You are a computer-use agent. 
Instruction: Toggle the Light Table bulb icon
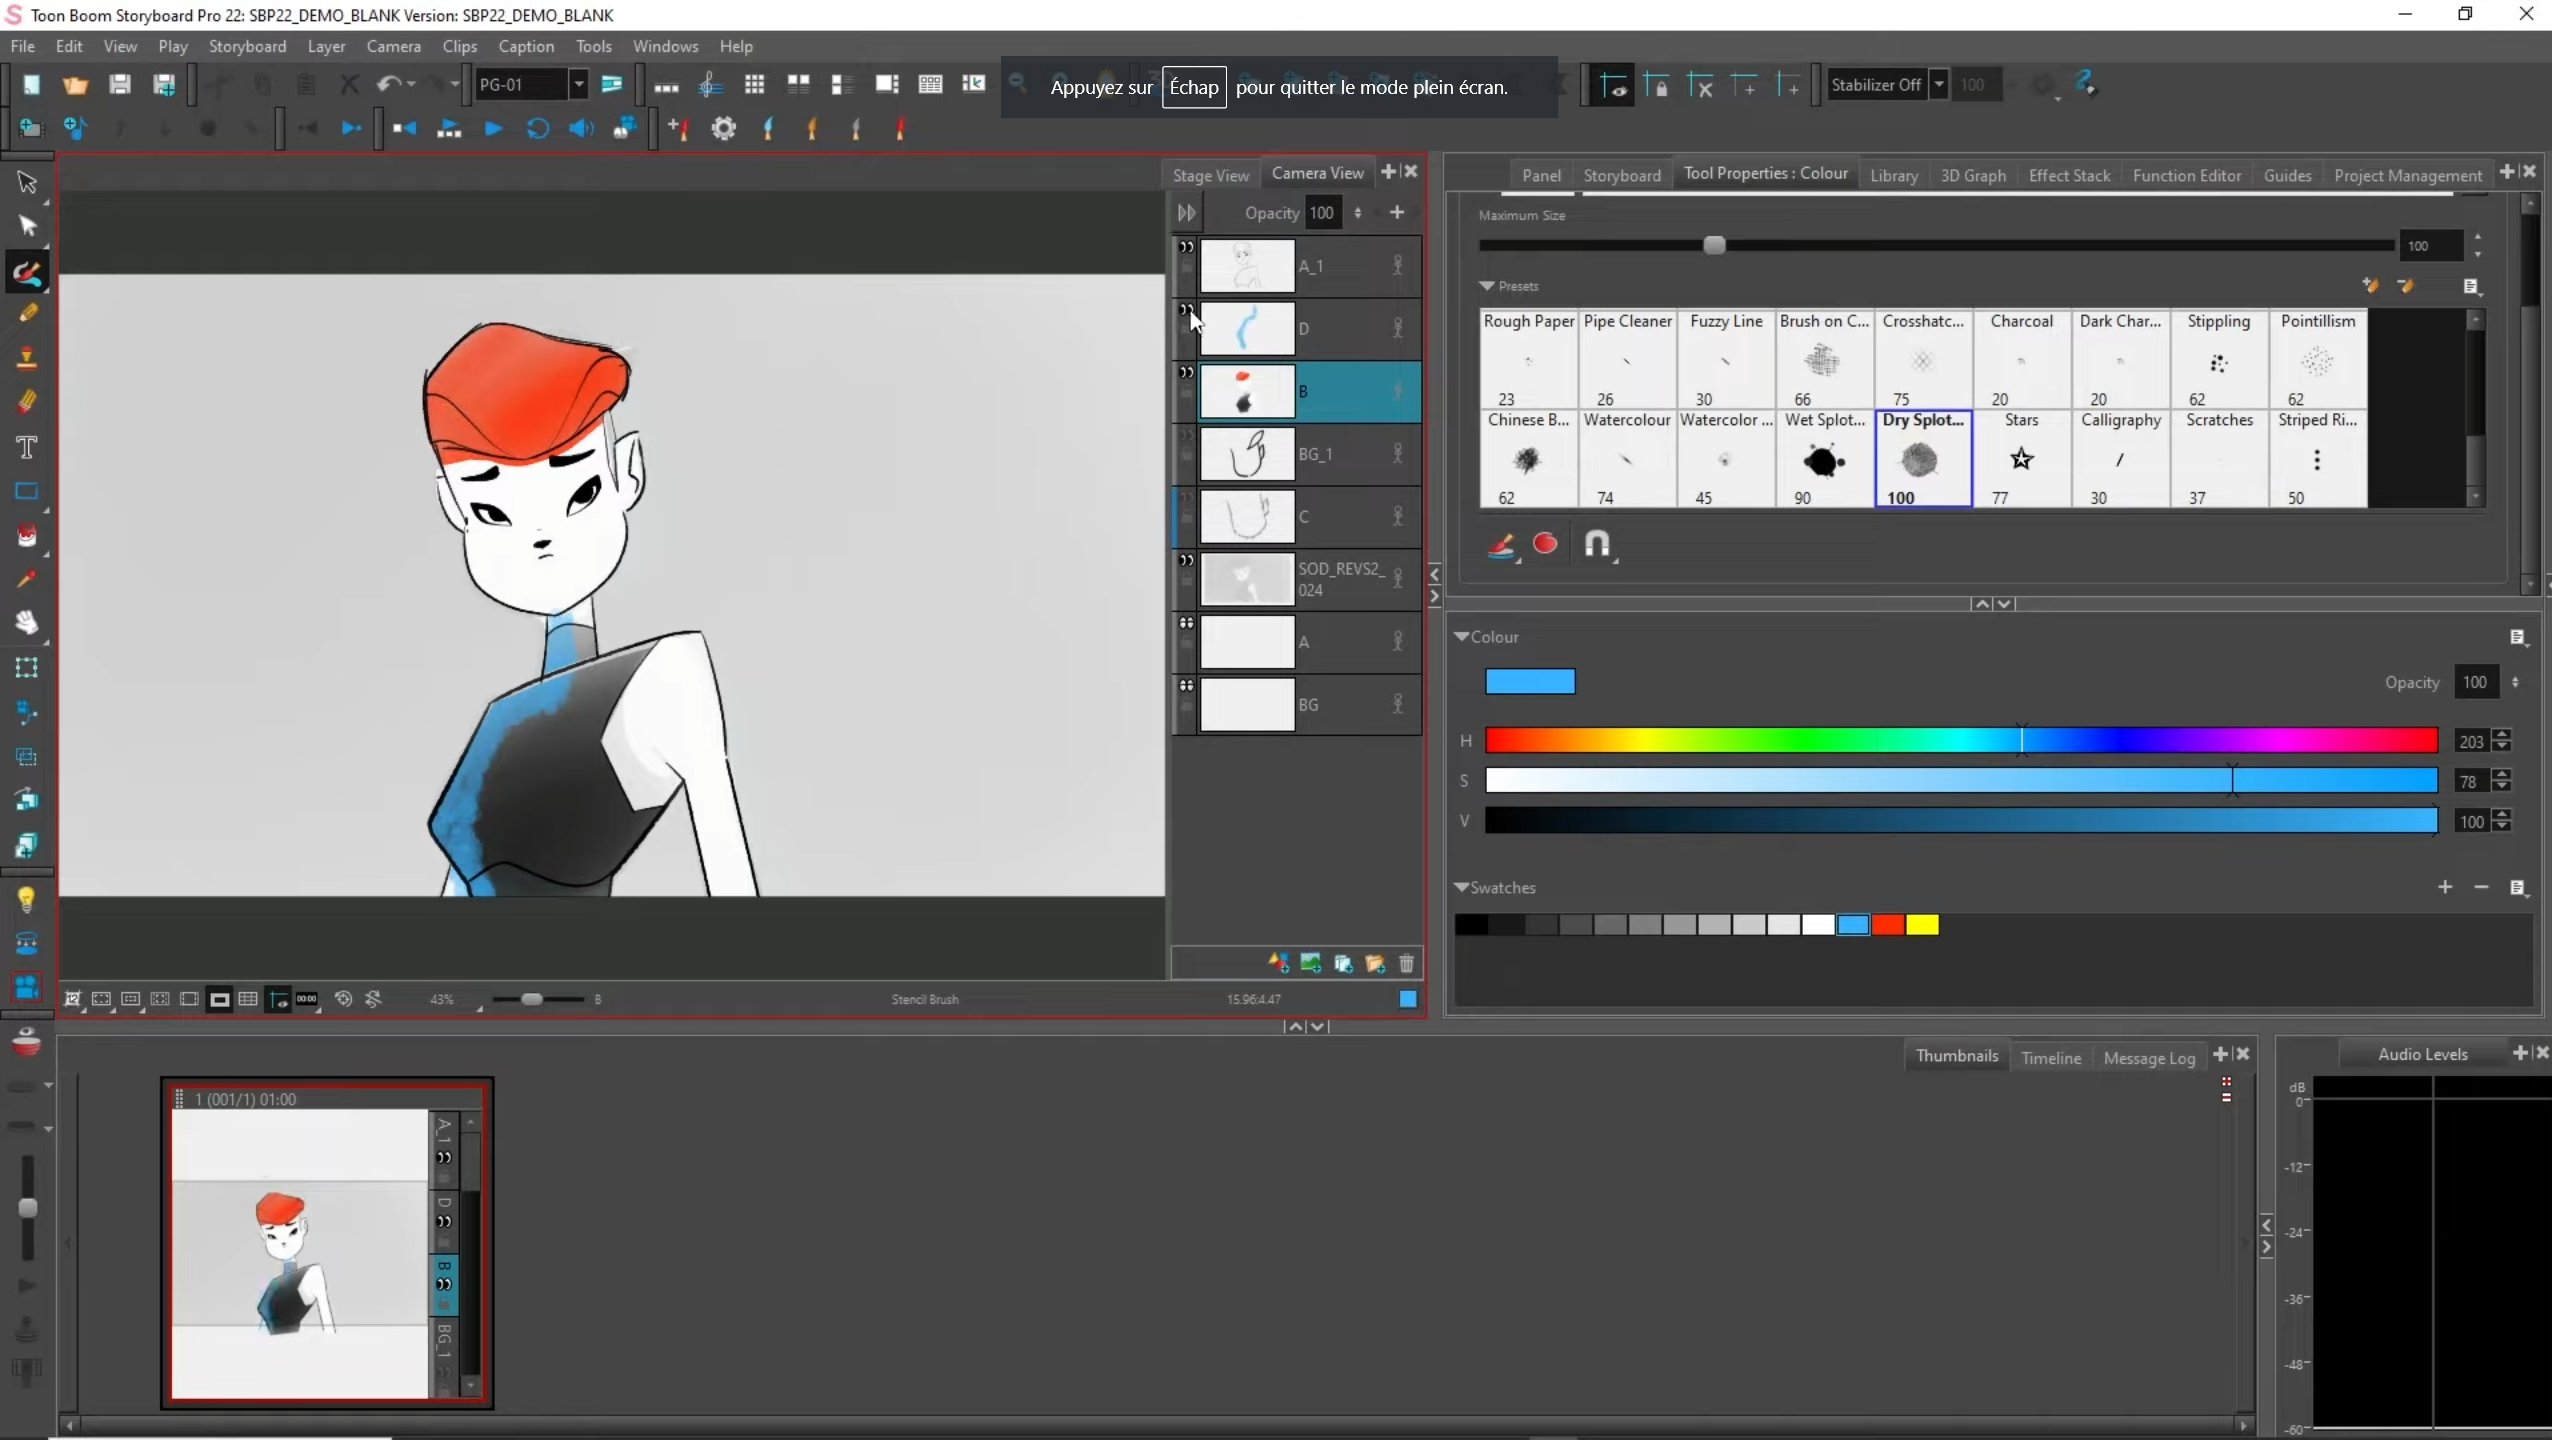click(x=27, y=900)
